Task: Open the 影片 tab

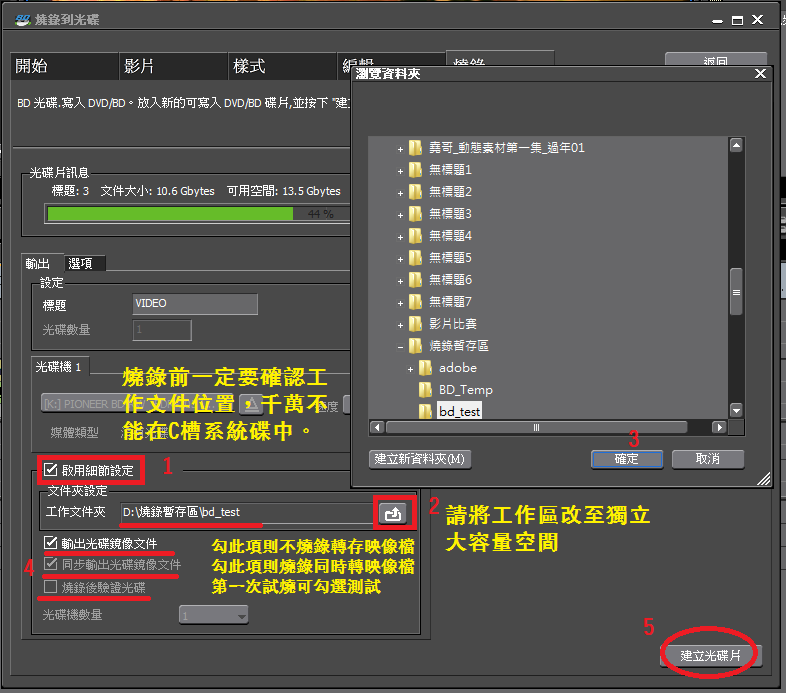Action: pyautogui.click(x=140, y=66)
